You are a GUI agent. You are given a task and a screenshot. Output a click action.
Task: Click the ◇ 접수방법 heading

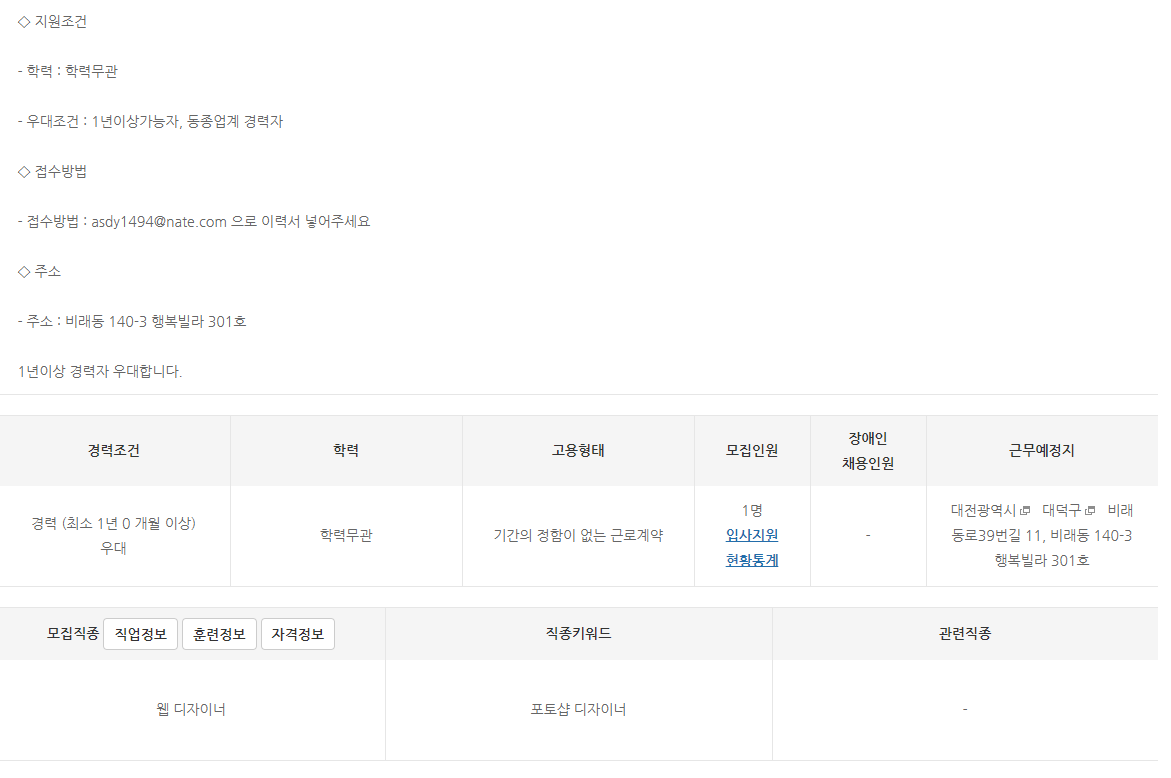52,172
